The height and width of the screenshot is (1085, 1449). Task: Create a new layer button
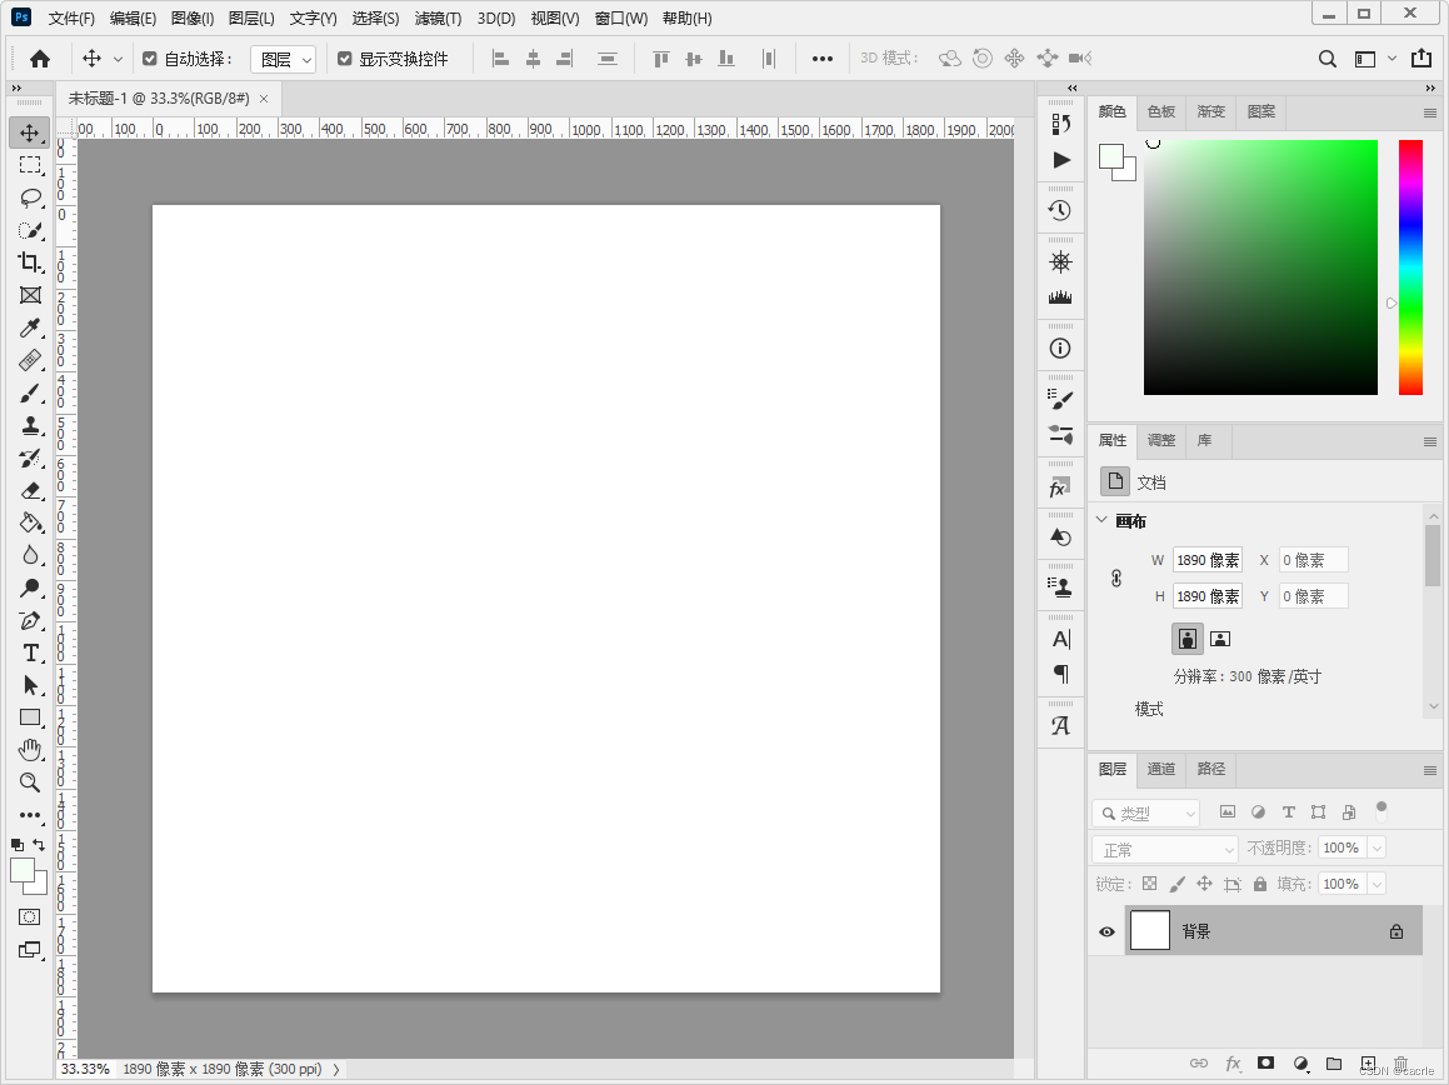[1368, 1063]
